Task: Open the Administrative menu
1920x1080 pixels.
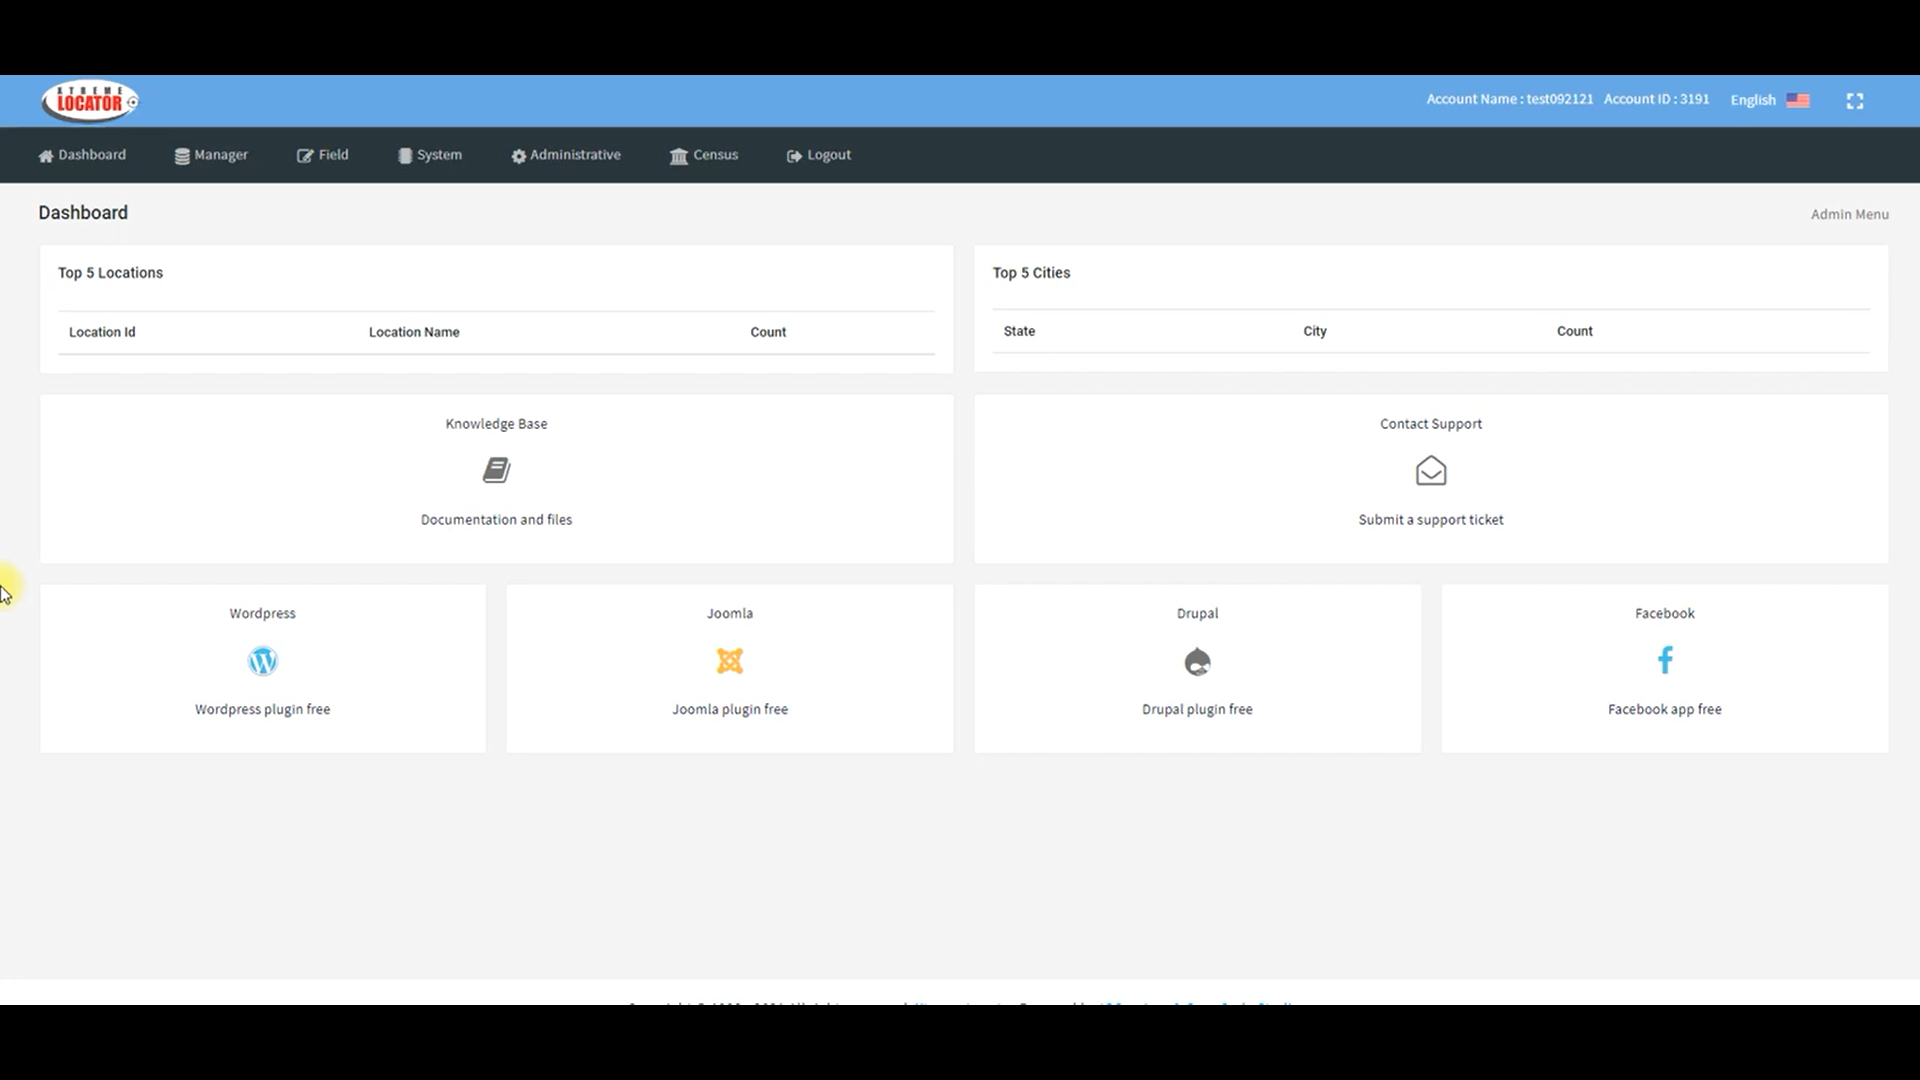Action: [566, 155]
